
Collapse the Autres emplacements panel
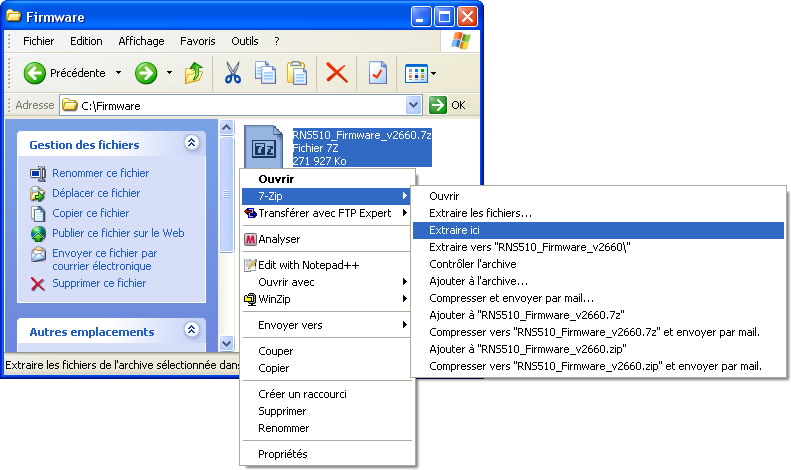pos(192,330)
